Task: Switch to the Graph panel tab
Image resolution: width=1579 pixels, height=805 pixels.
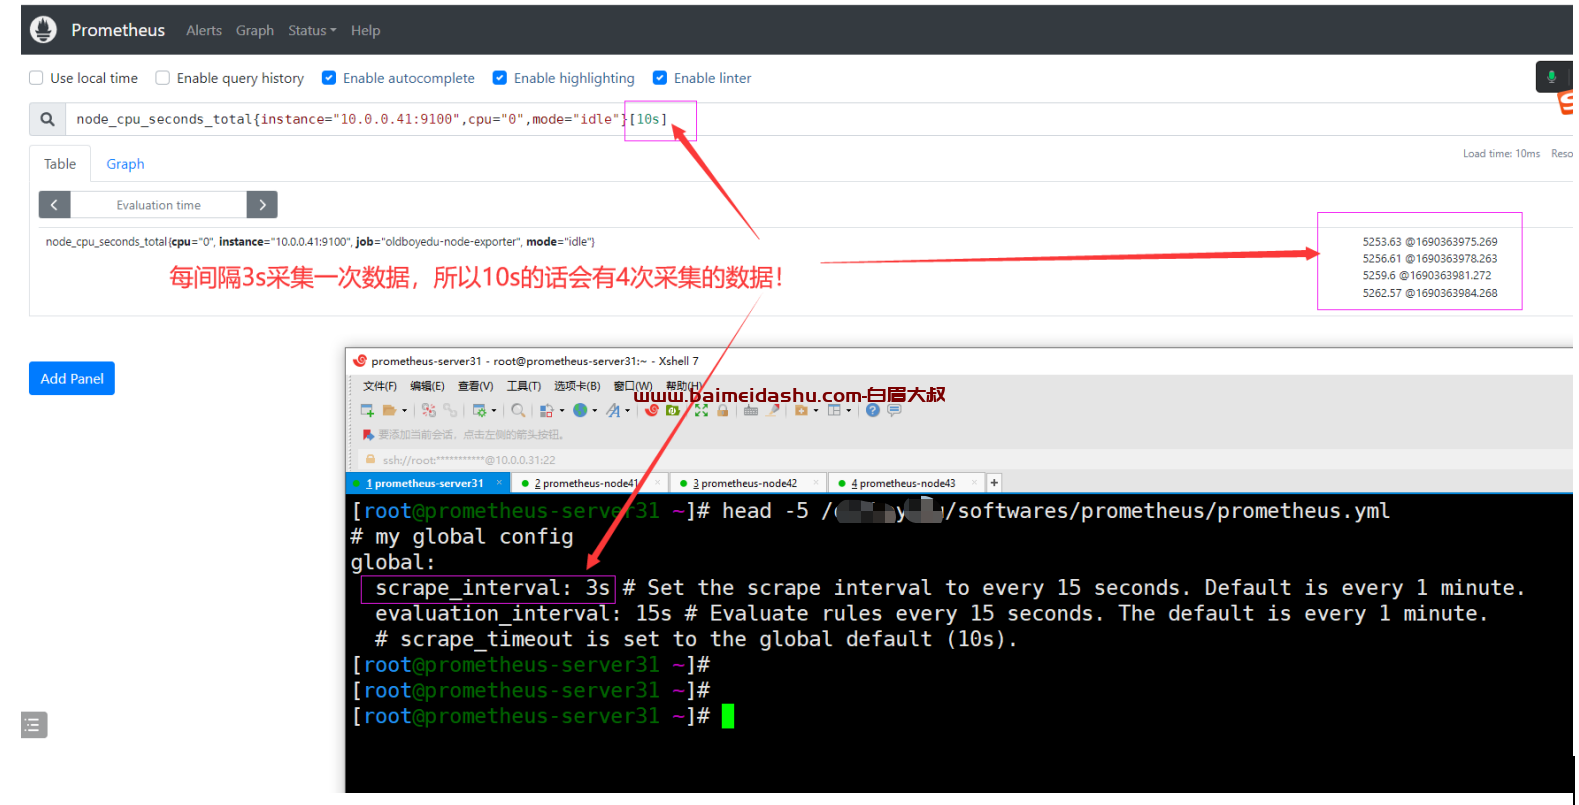Action: (125, 164)
